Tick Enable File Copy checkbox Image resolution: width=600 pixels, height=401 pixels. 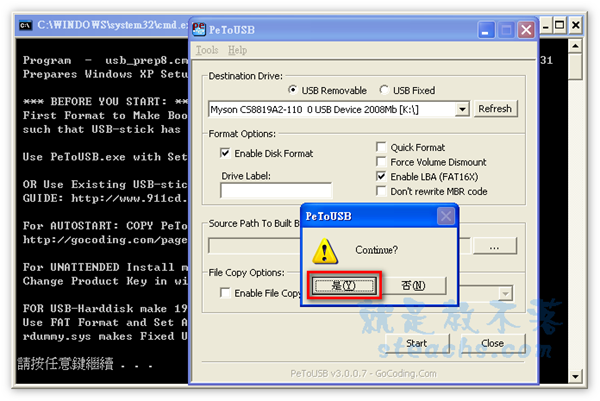pyautogui.click(x=225, y=293)
